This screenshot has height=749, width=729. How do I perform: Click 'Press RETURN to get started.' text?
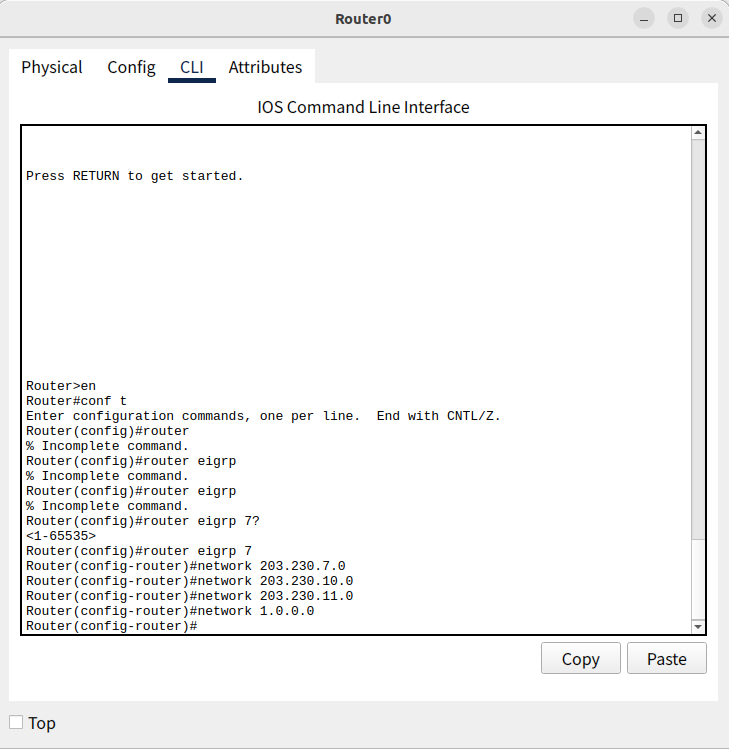135,176
